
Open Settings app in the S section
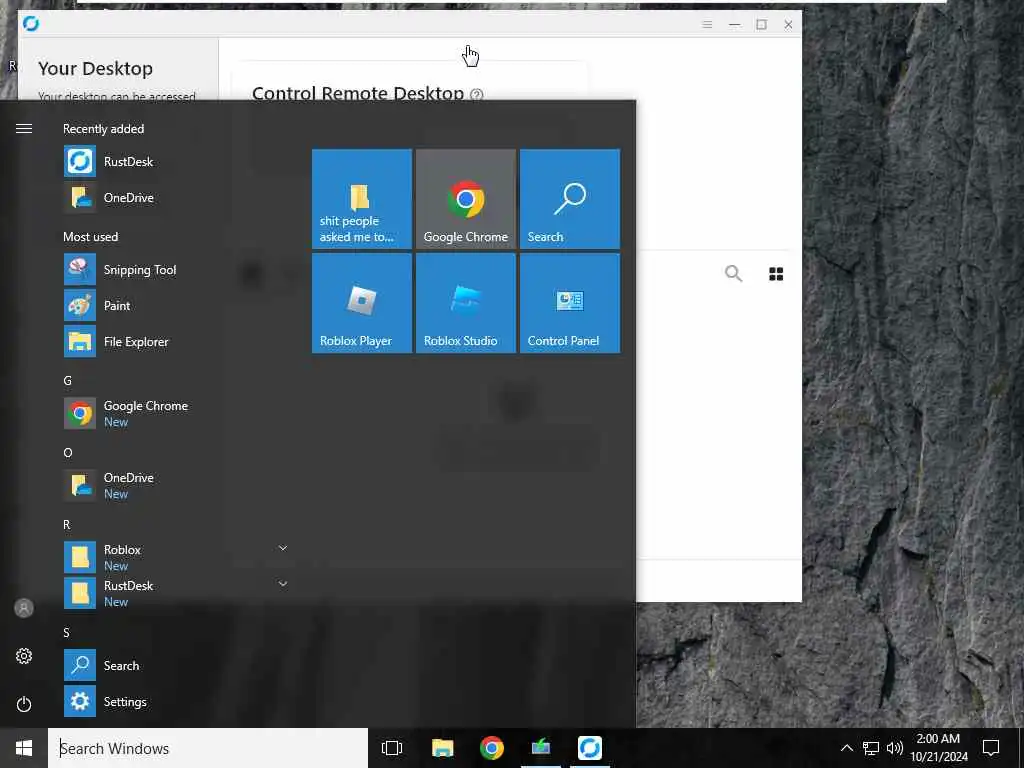tap(176, 701)
